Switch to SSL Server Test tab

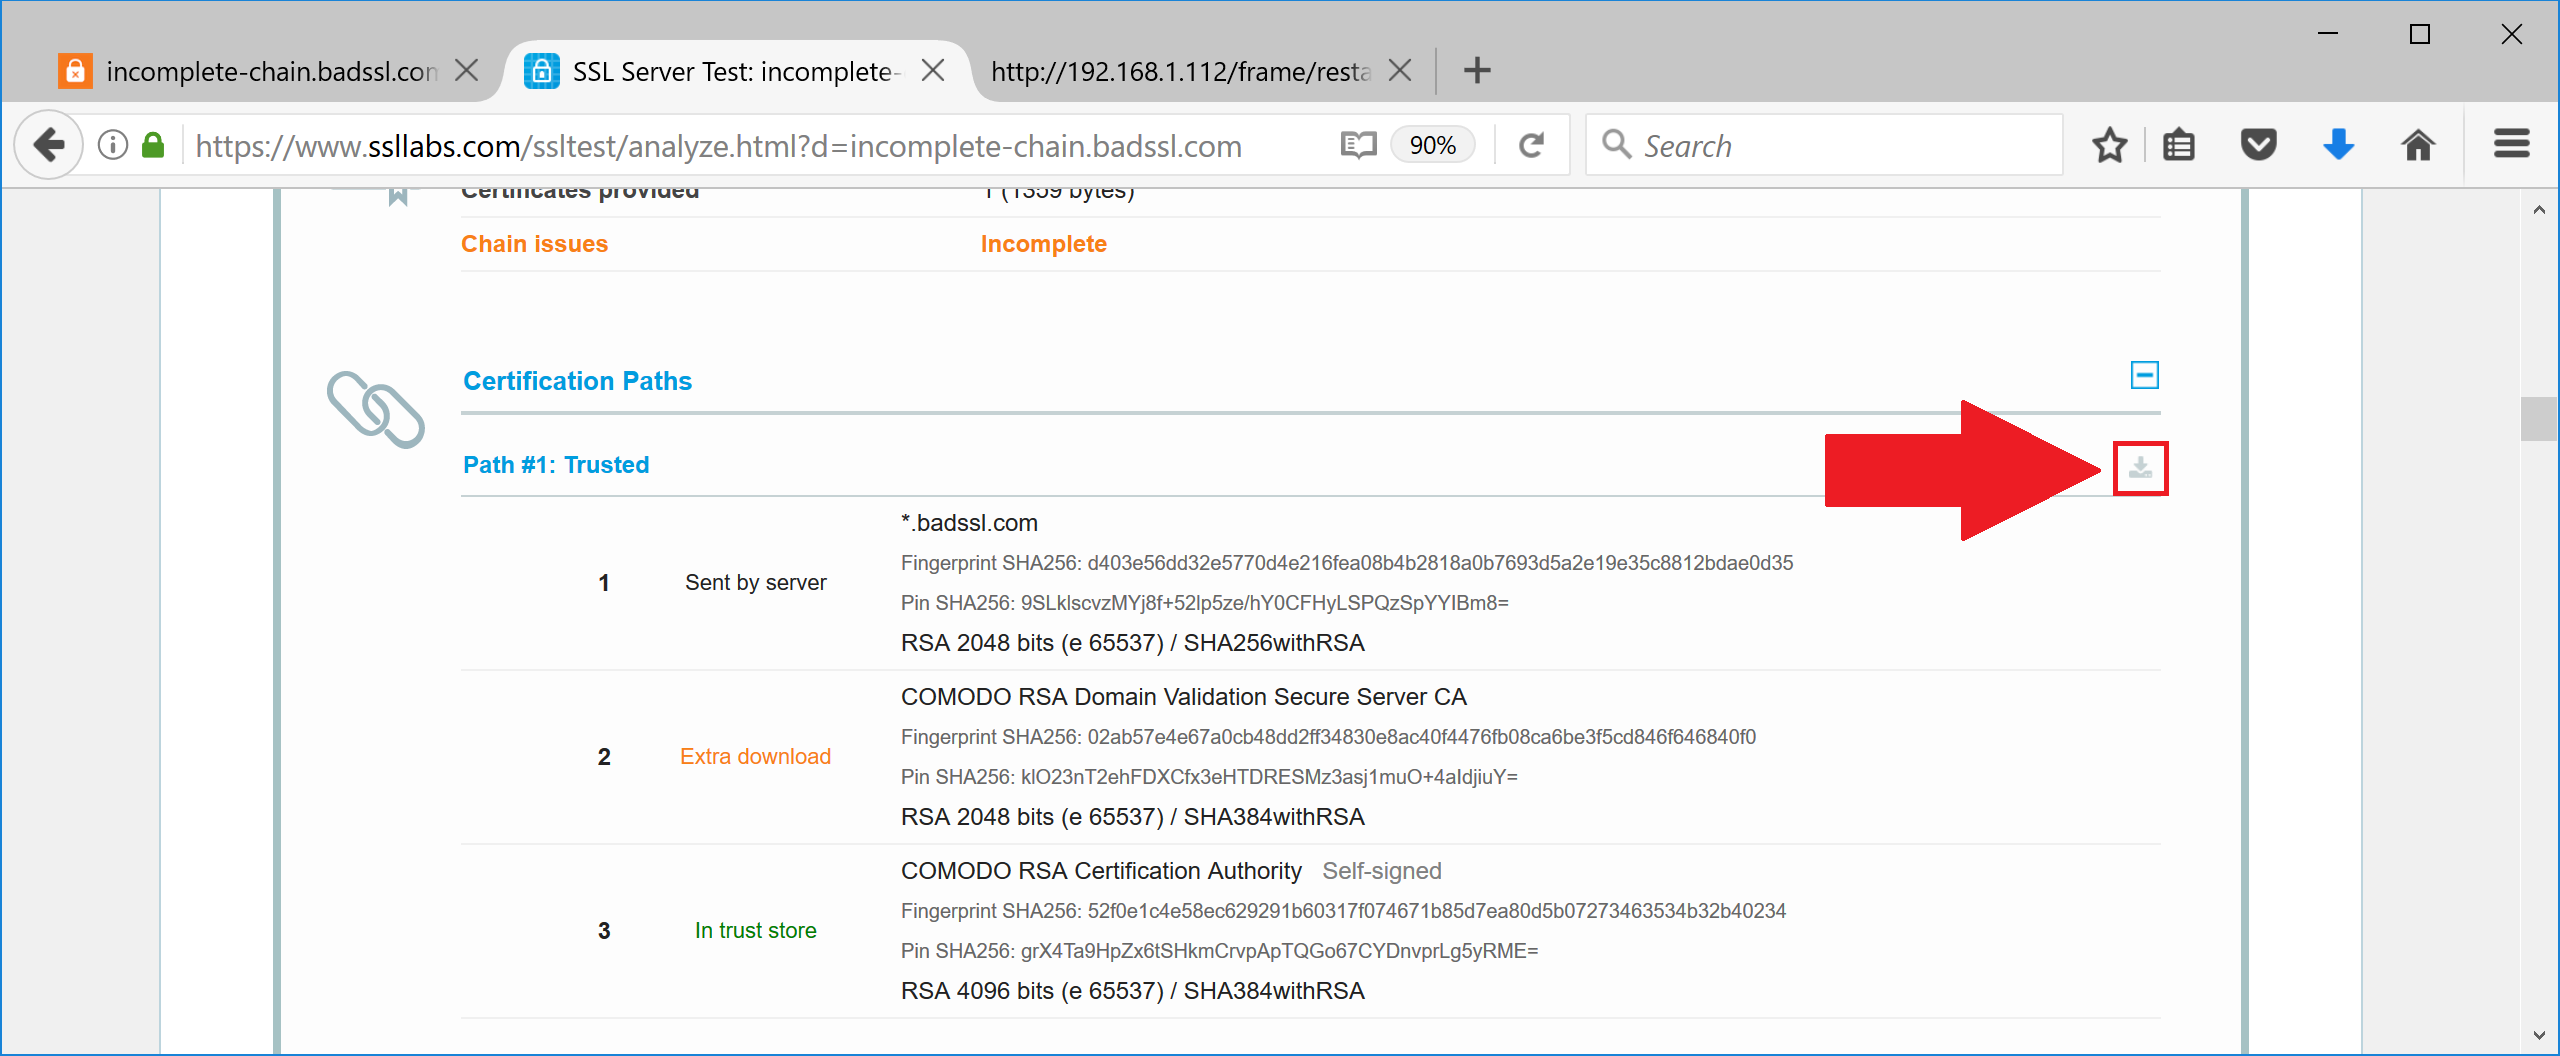(737, 71)
